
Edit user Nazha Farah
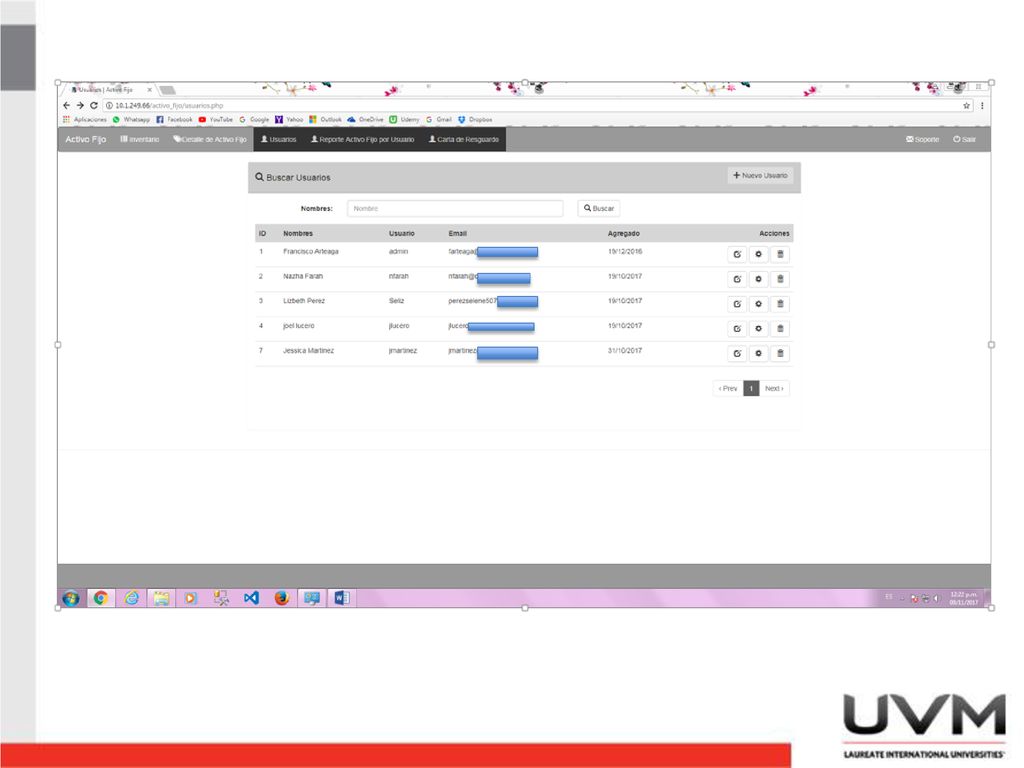coord(737,279)
